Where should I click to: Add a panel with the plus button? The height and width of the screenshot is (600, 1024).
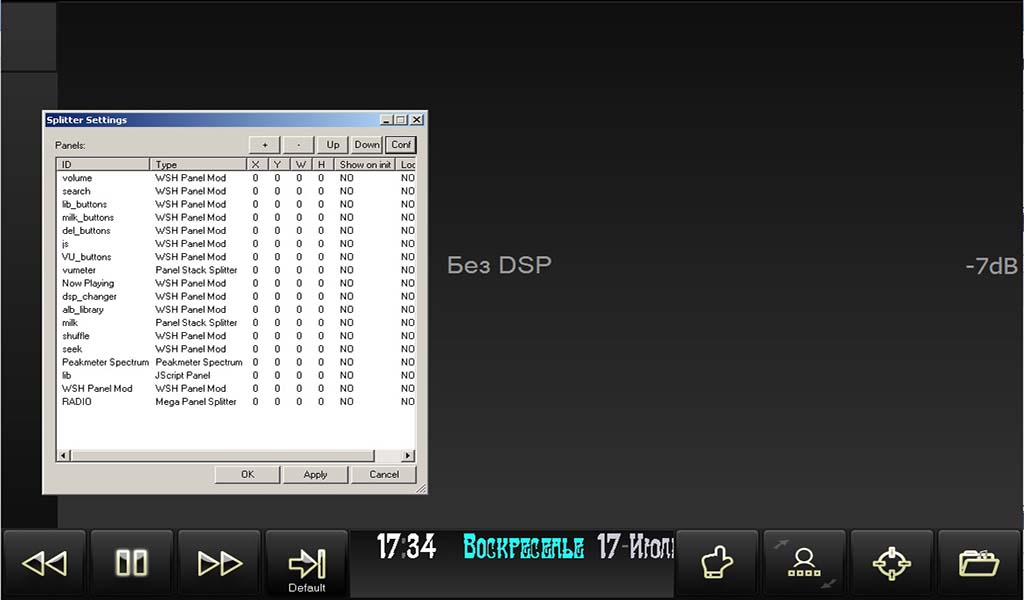click(x=264, y=145)
